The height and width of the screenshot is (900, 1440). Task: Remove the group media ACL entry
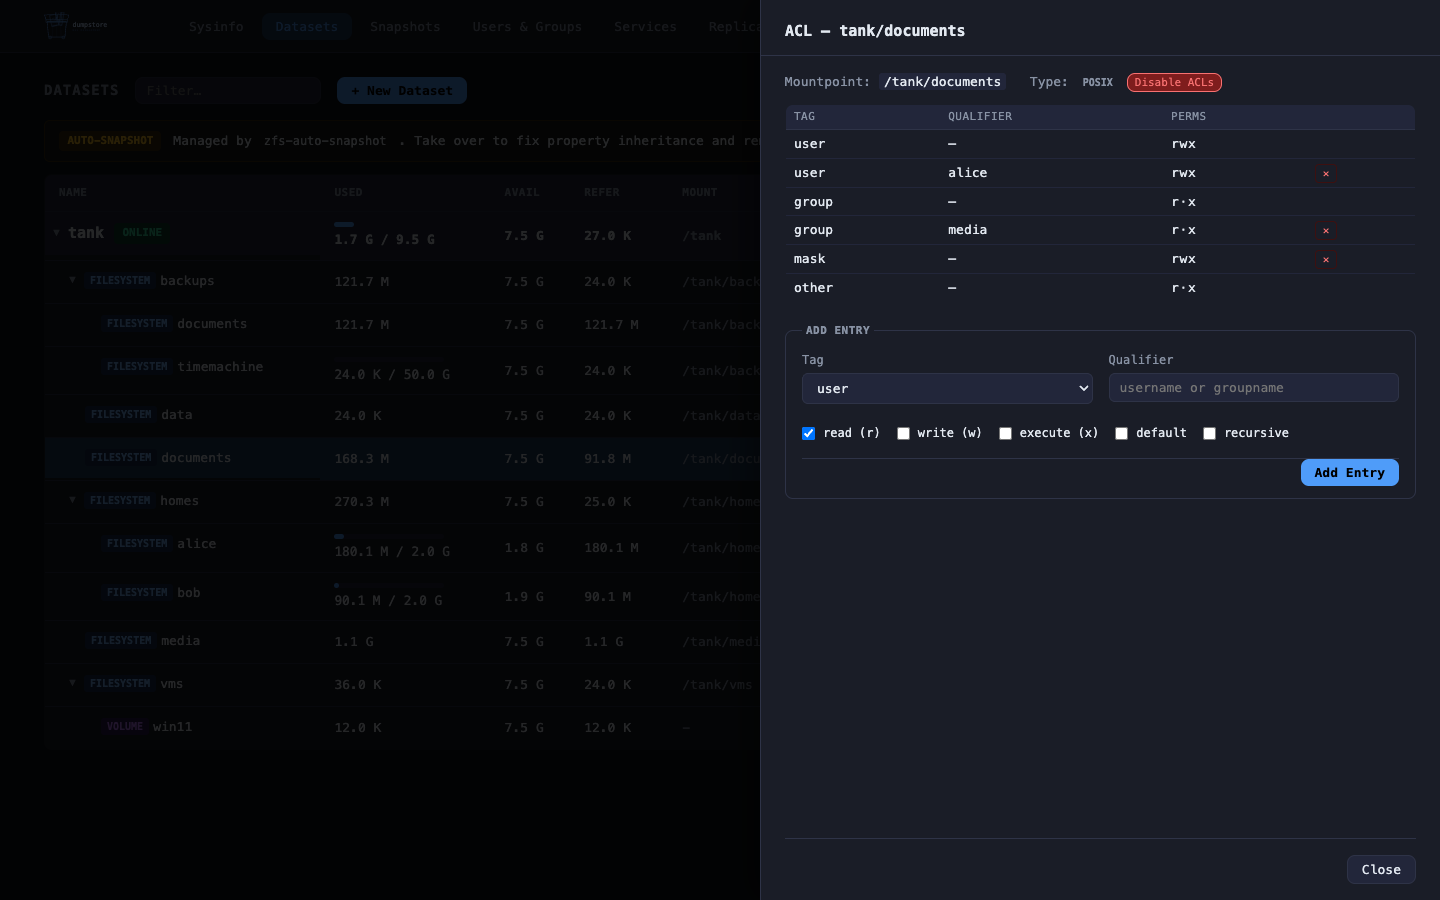click(1326, 231)
